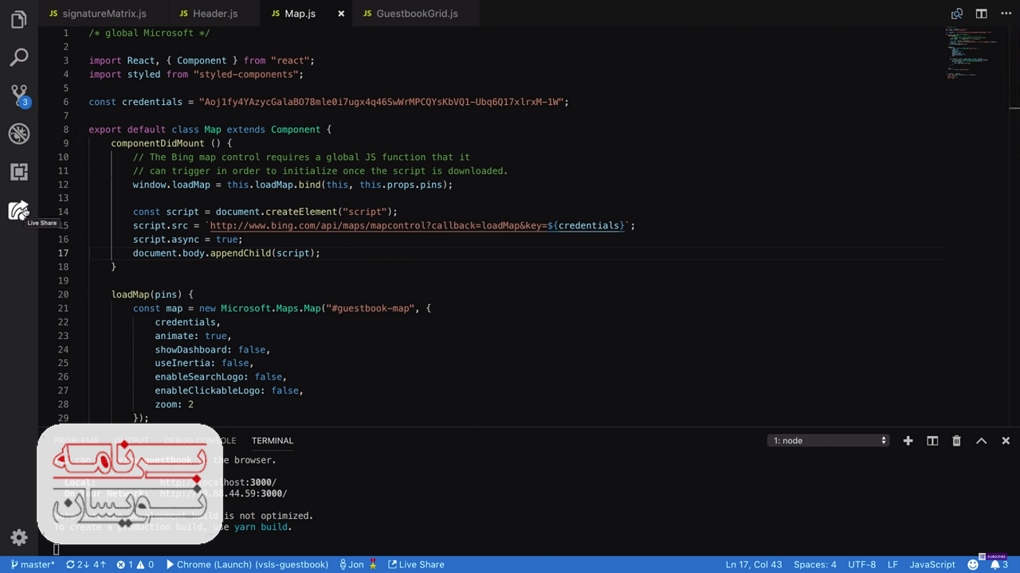Open the '1: node' terminal dropdown
The image size is (1020, 573).
tap(828, 441)
